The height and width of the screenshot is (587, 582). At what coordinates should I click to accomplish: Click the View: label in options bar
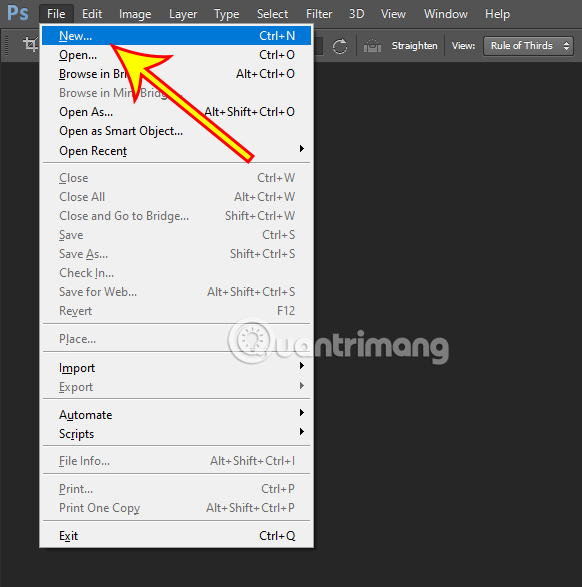(x=463, y=46)
